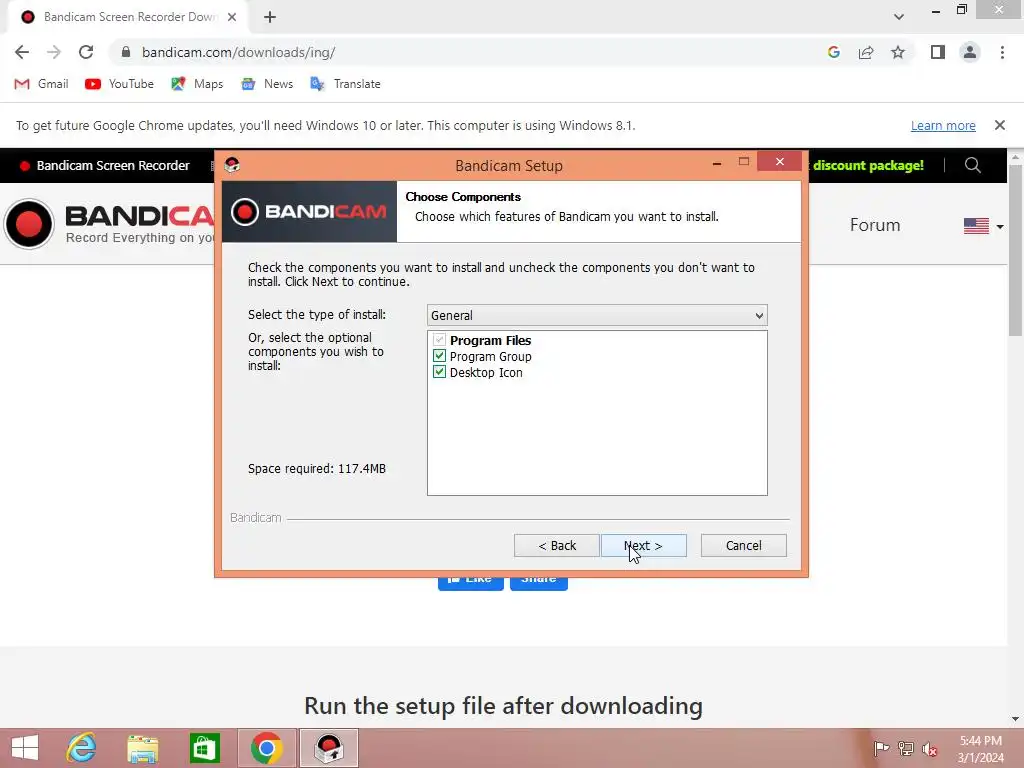
Task: Open the US flag language dropdown
Action: 984,226
